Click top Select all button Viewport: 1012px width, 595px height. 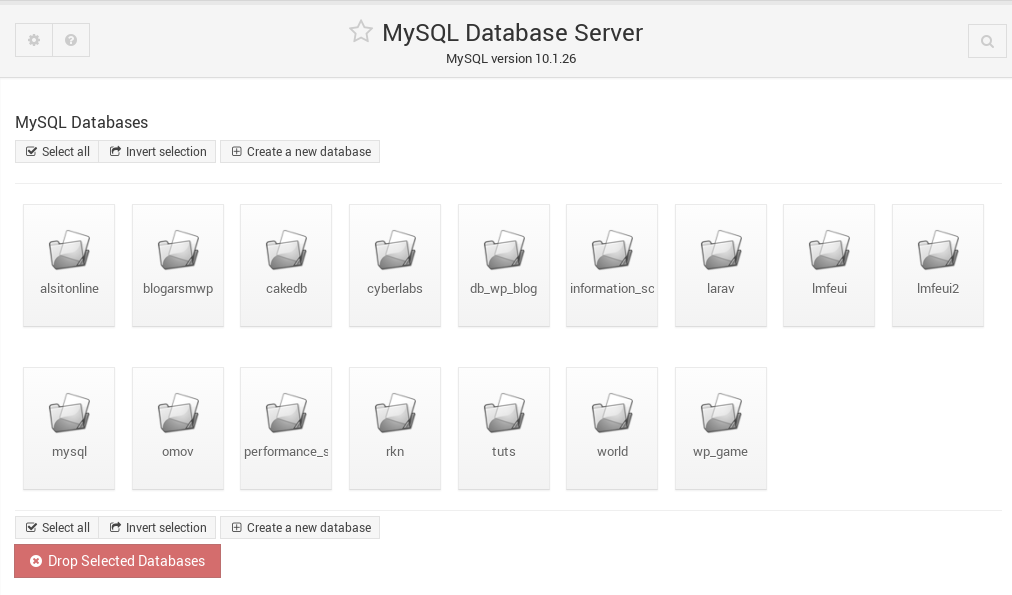[57, 152]
